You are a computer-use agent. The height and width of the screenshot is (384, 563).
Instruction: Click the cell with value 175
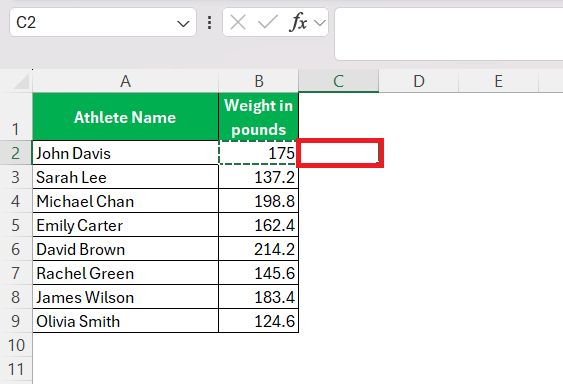click(x=259, y=153)
